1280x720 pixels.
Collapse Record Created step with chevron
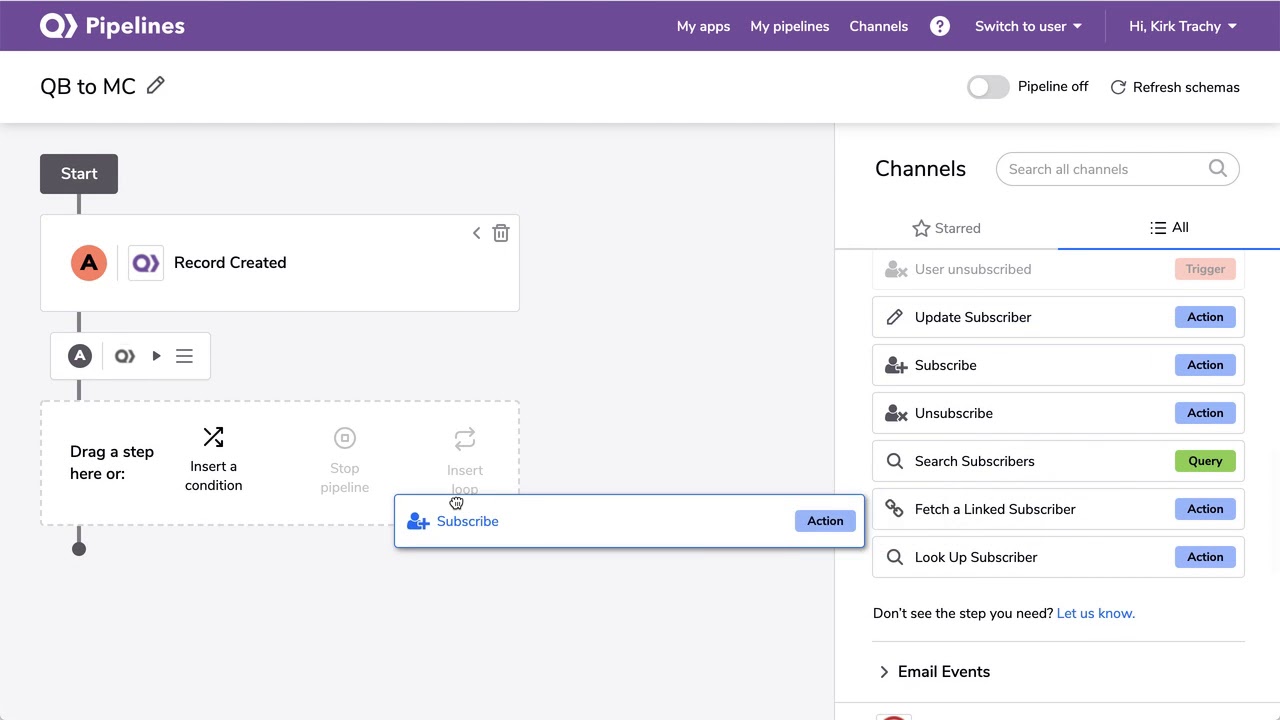pyautogui.click(x=476, y=233)
